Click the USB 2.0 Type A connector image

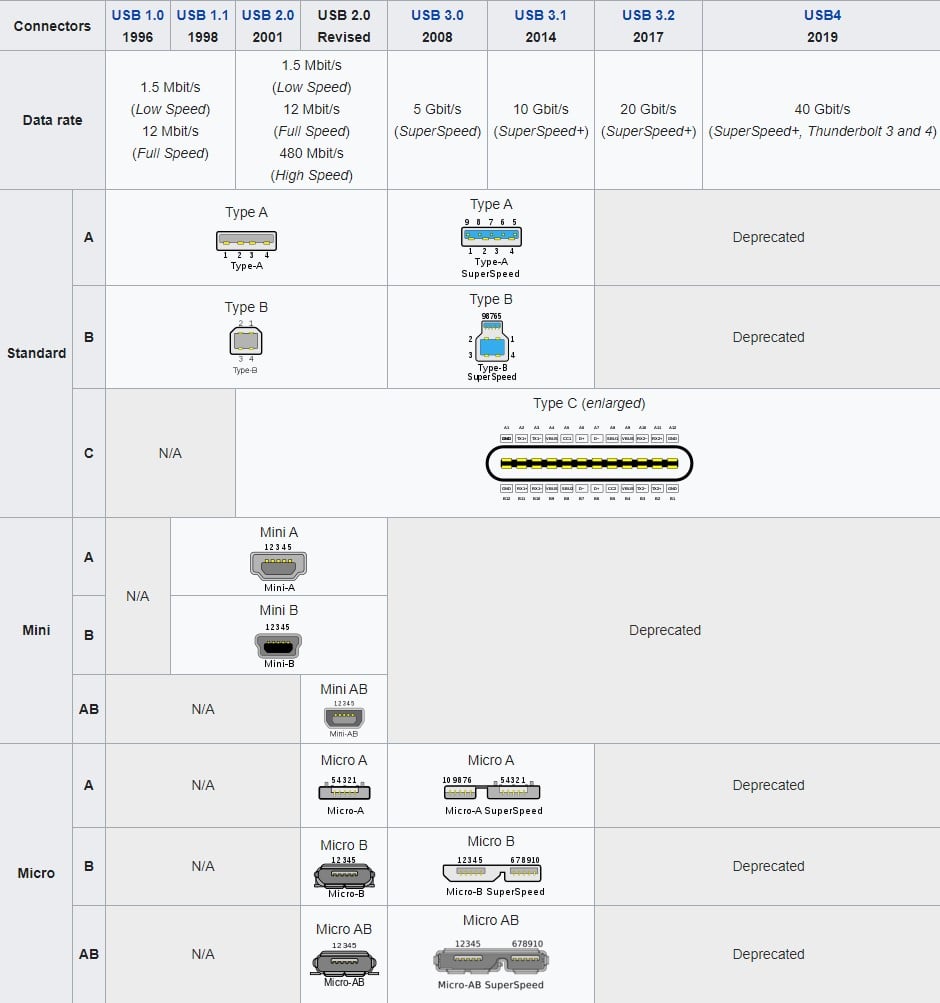point(246,241)
